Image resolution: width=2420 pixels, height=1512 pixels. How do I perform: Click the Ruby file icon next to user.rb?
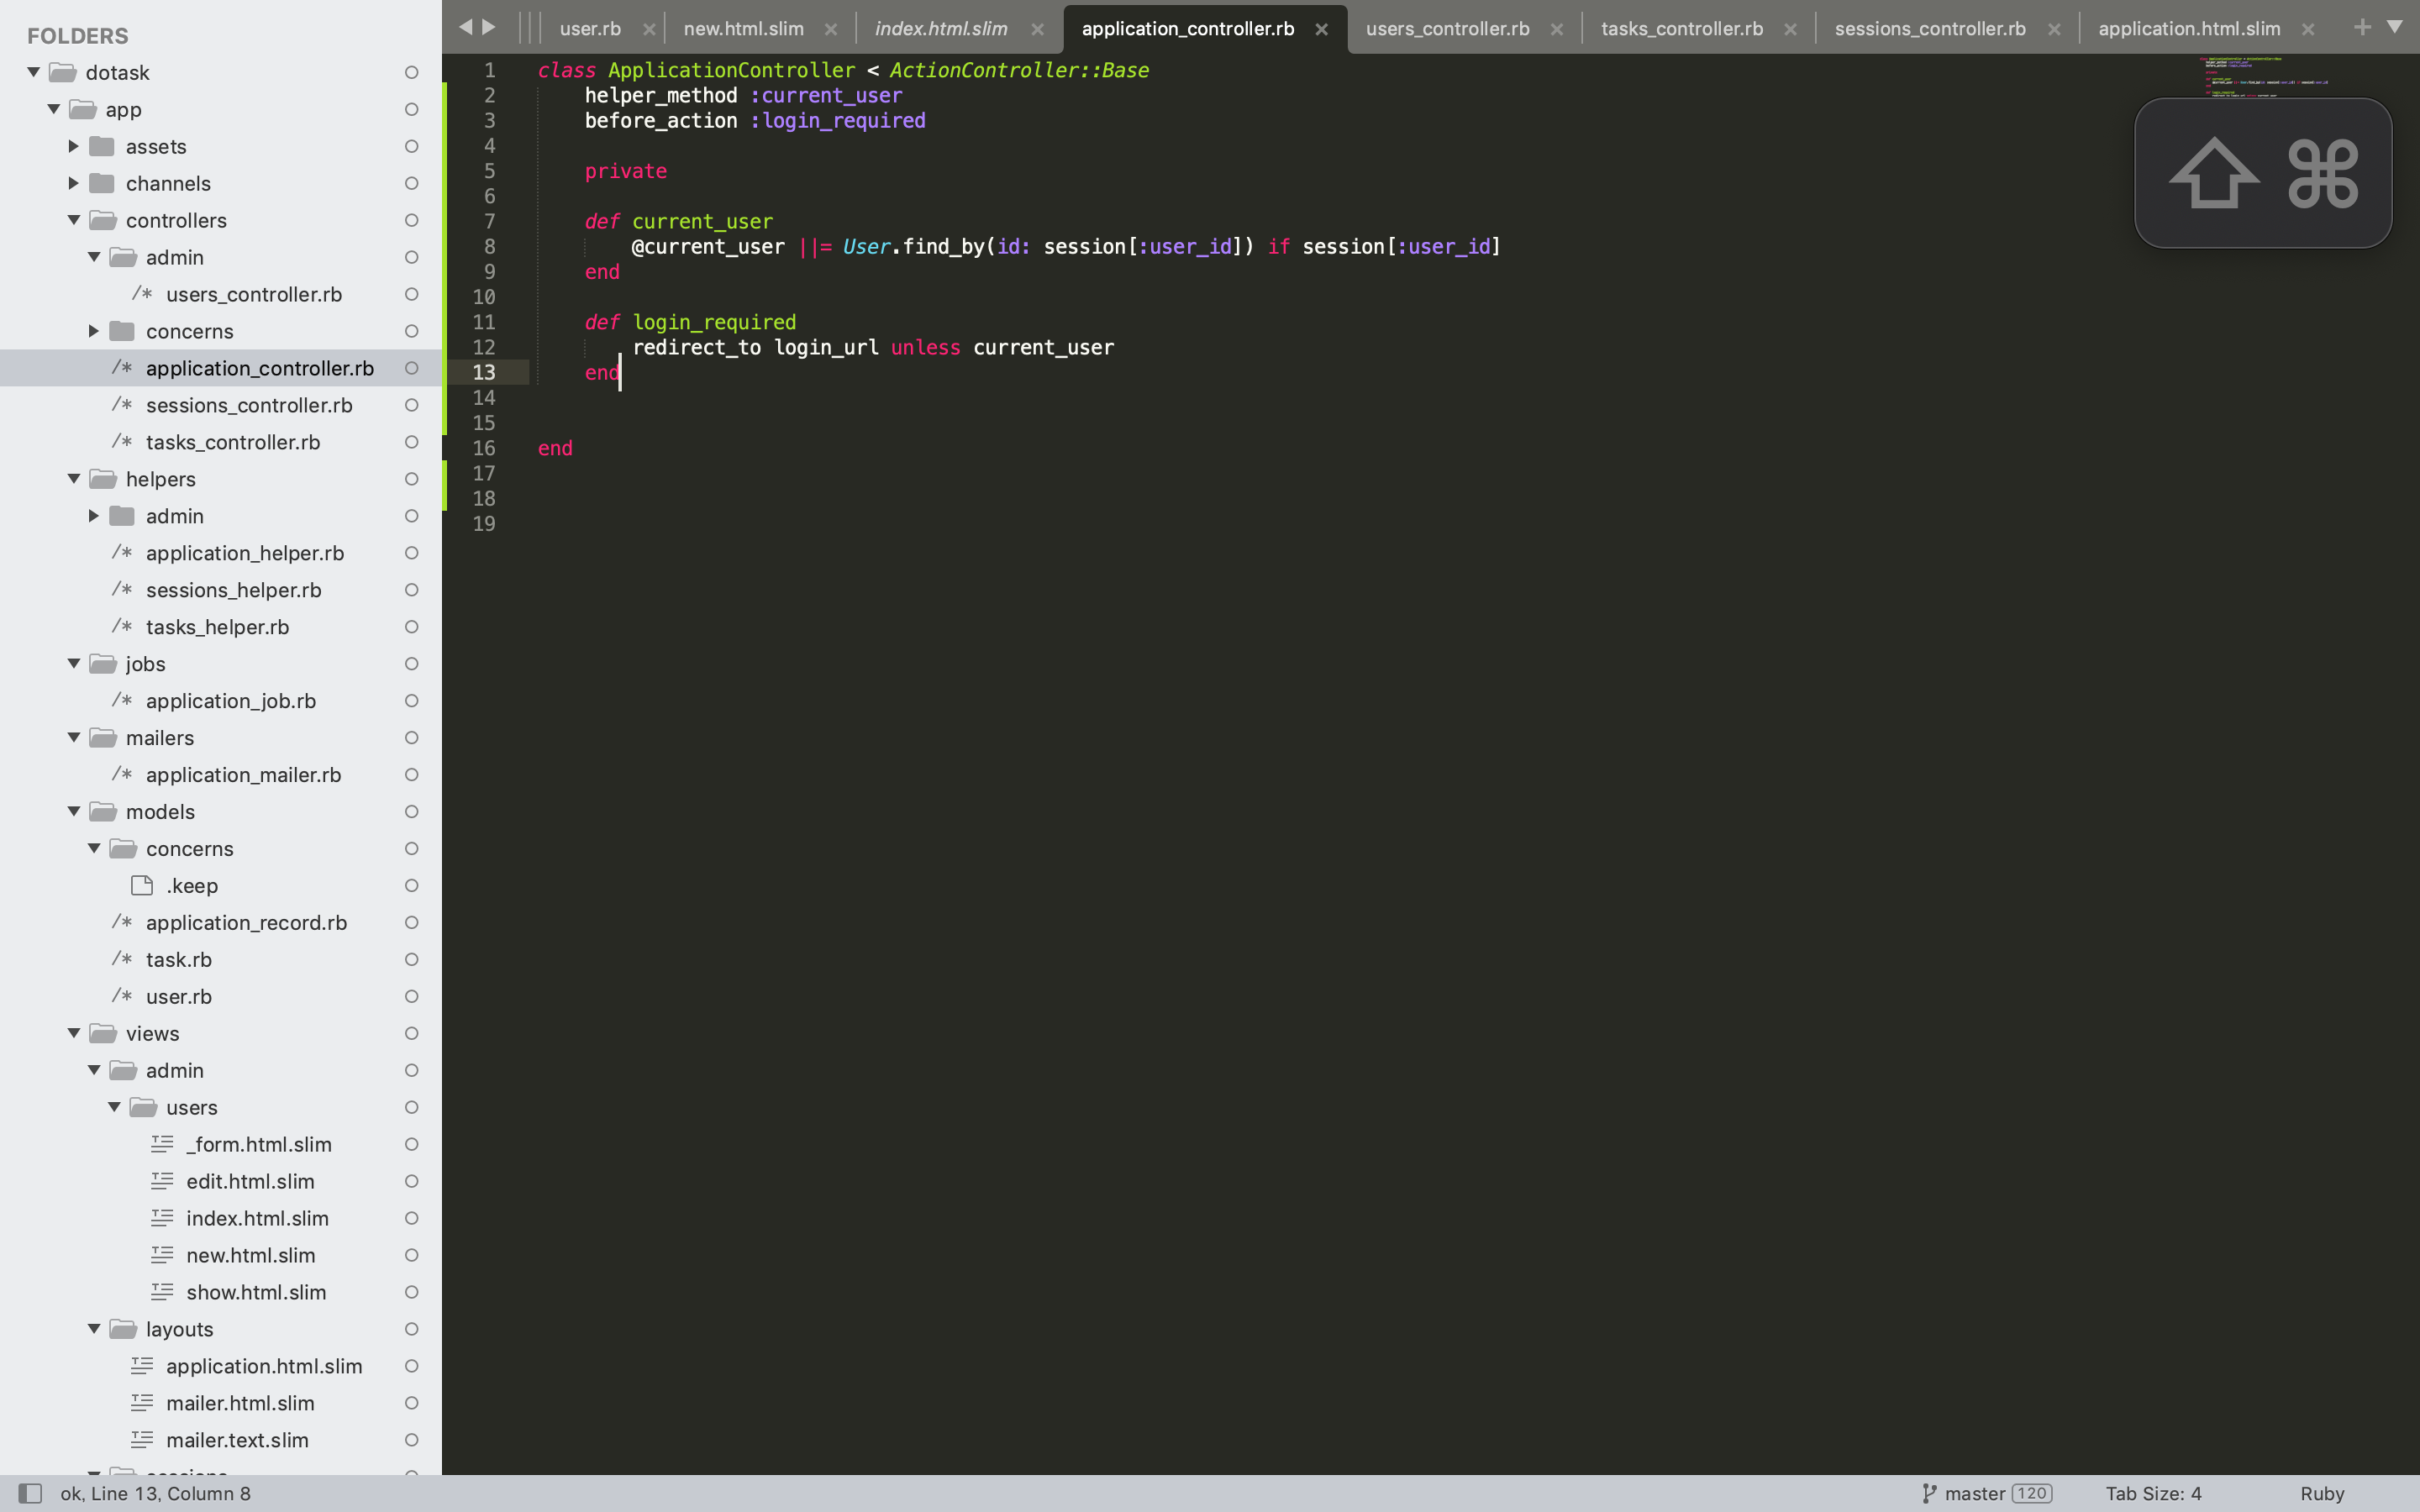pos(122,996)
